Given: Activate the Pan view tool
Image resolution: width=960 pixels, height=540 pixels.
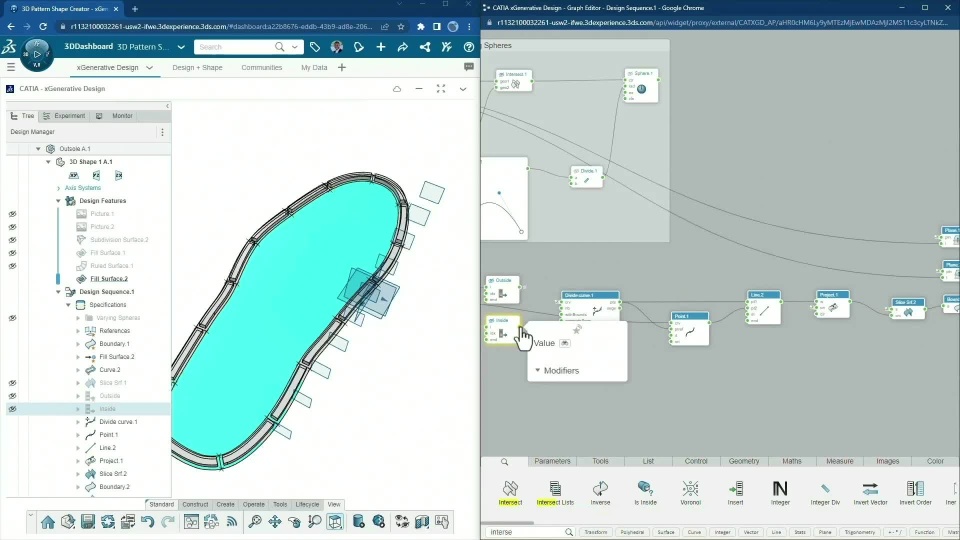Looking at the screenshot, I should pyautogui.click(x=275, y=522).
